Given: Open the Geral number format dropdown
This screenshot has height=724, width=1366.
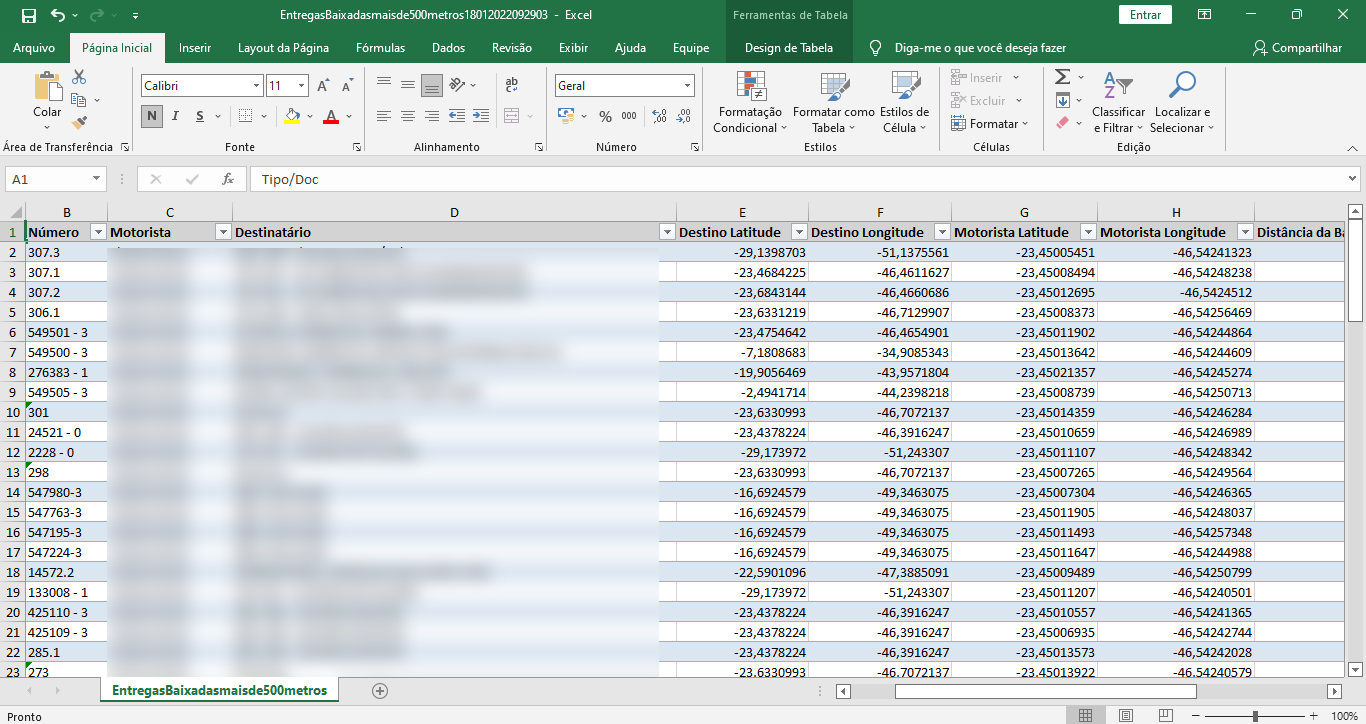Looking at the screenshot, I should coord(687,86).
